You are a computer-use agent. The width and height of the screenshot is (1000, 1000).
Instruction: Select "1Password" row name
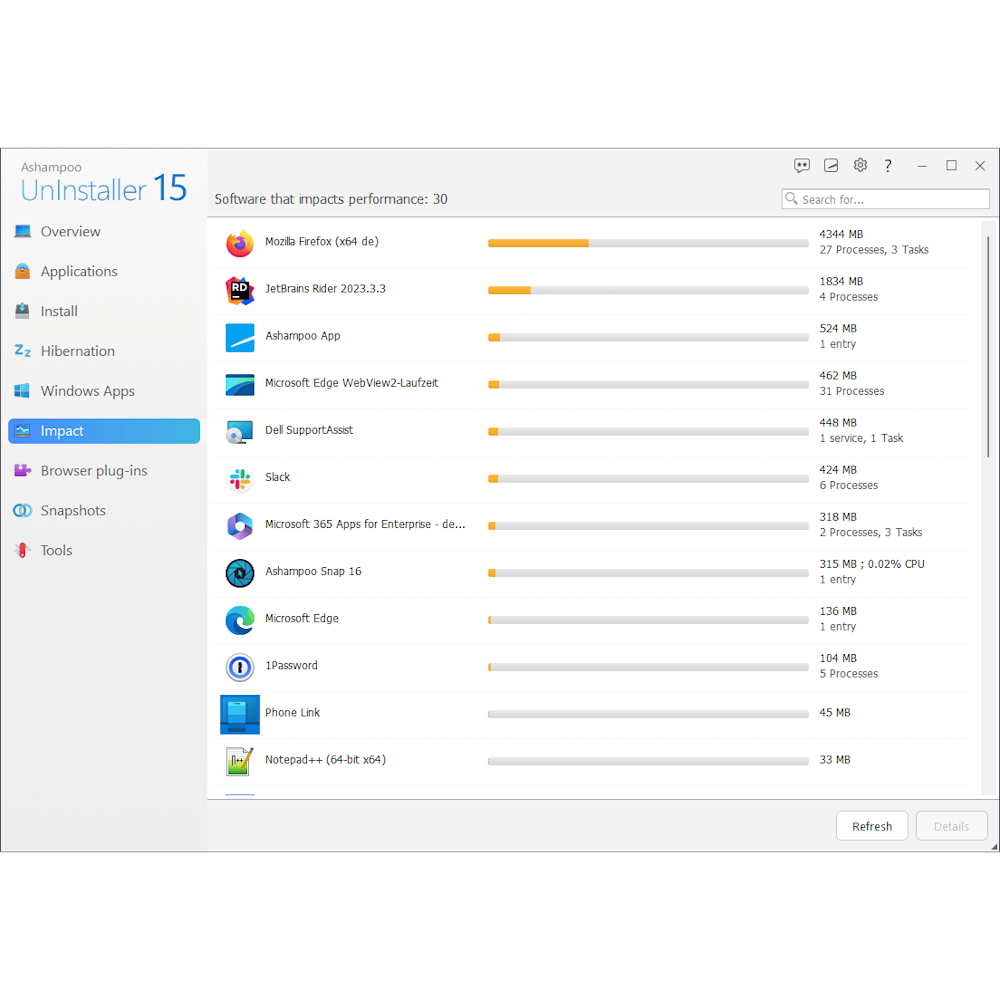291,665
